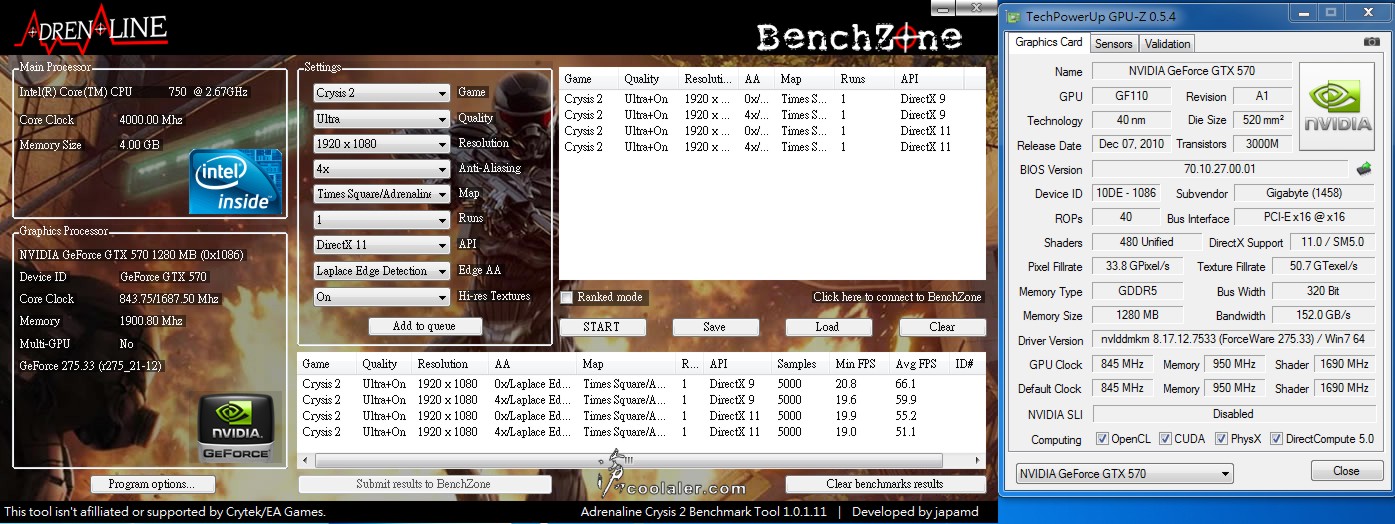The width and height of the screenshot is (1395, 524).
Task: Open the Edge AA dropdown showing Laplace Edge Detection
Action: (x=381, y=271)
